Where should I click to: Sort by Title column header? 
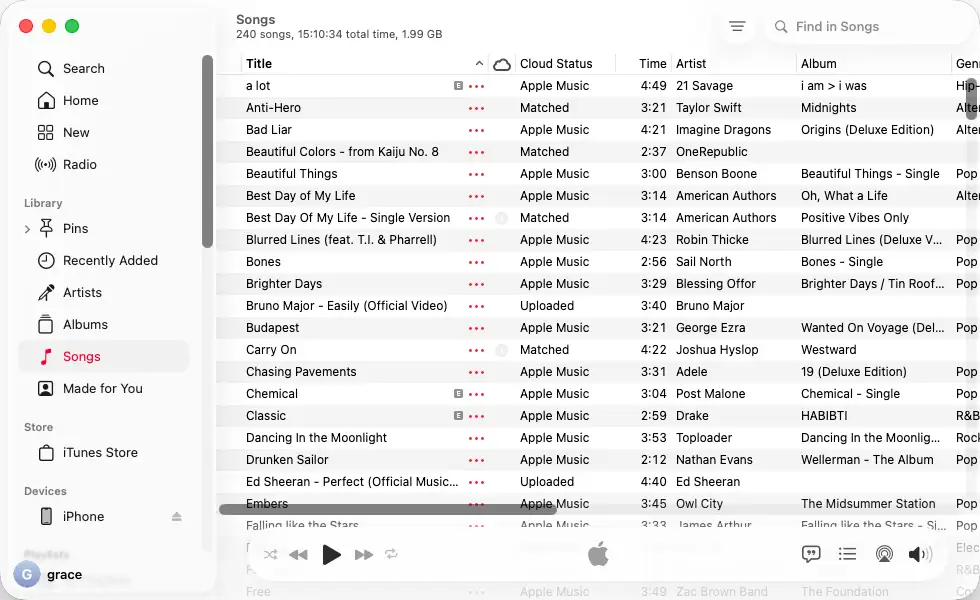click(364, 64)
